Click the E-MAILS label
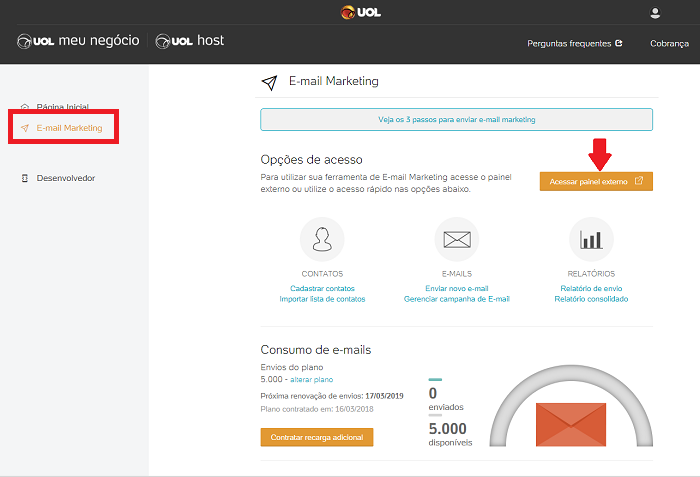700x477 pixels. click(457, 274)
